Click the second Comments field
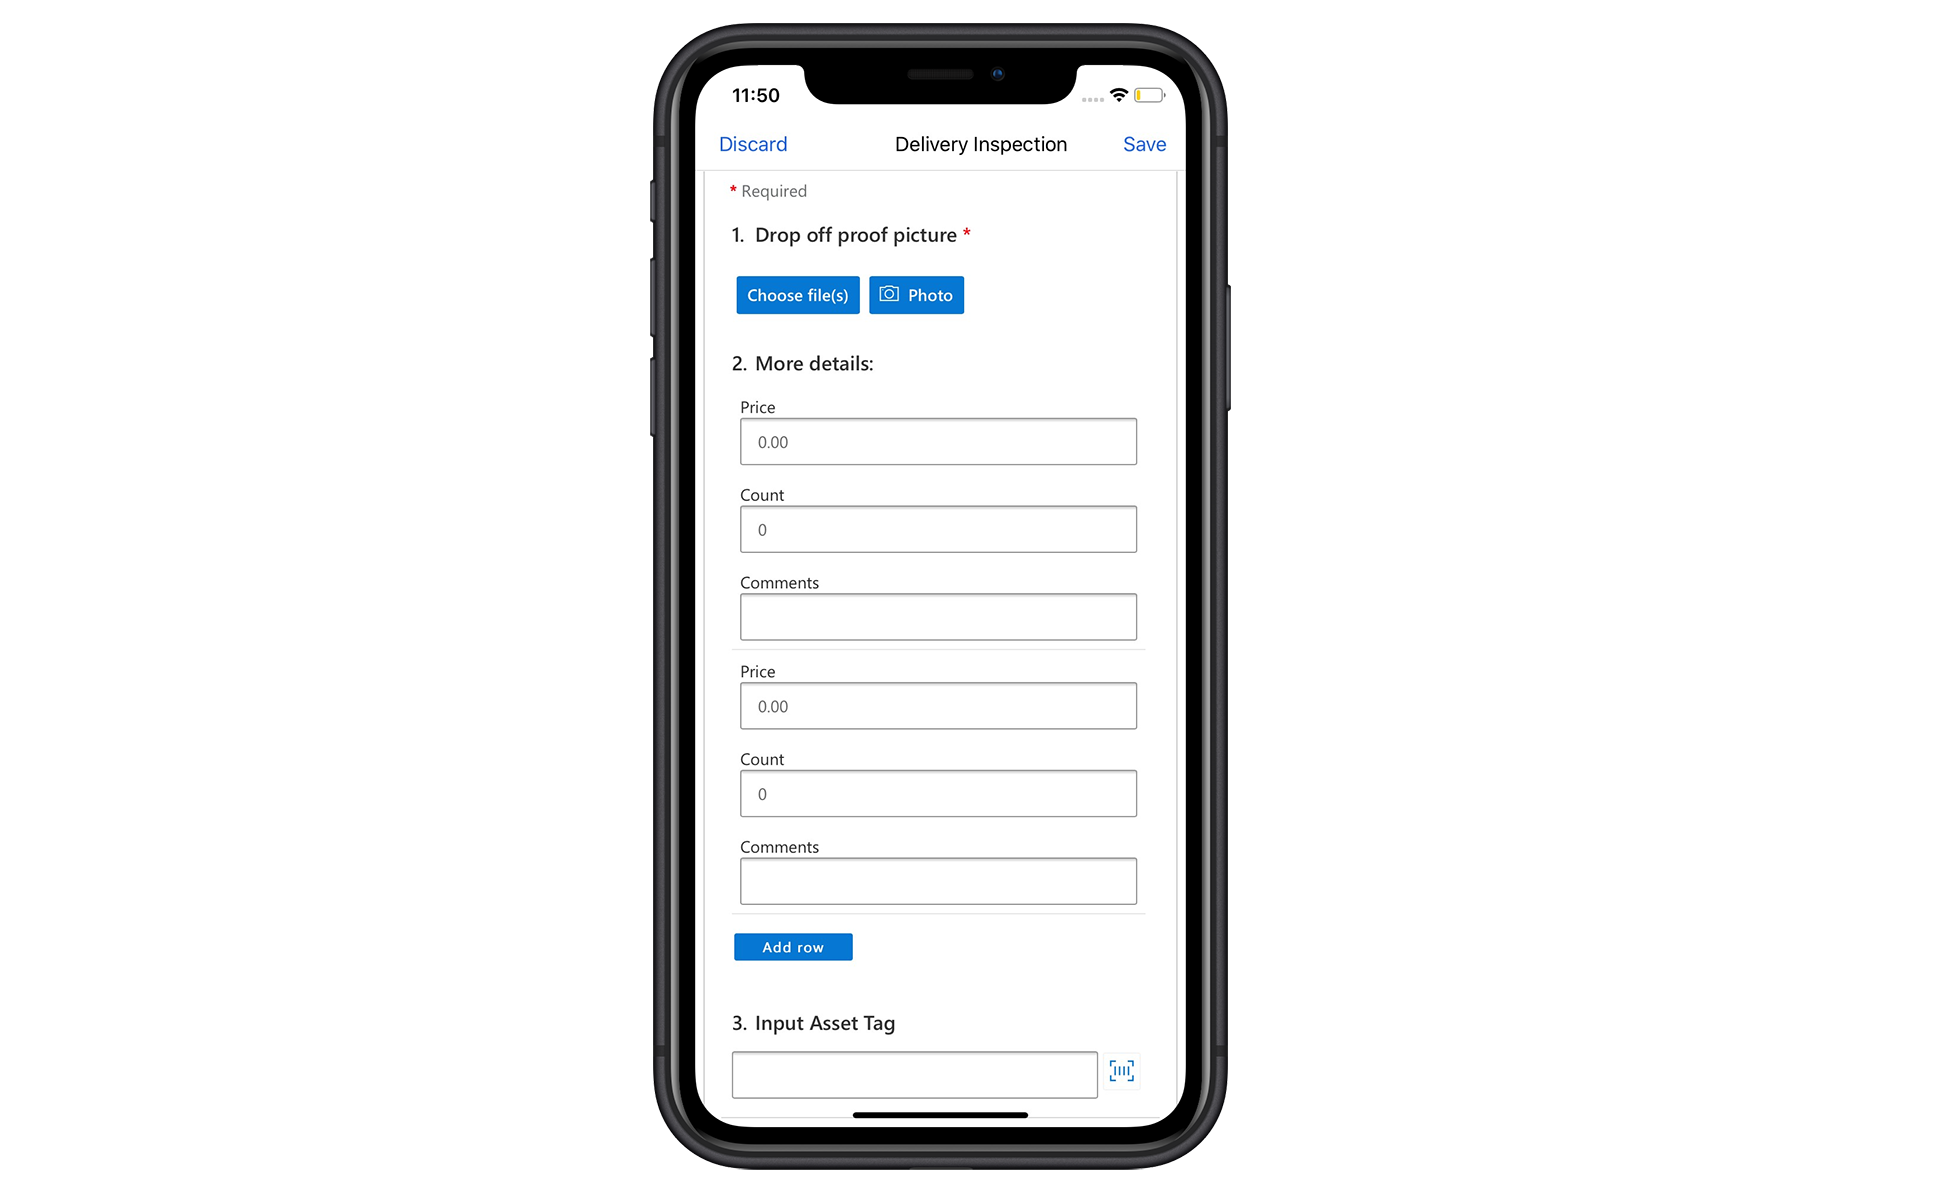 coord(938,881)
